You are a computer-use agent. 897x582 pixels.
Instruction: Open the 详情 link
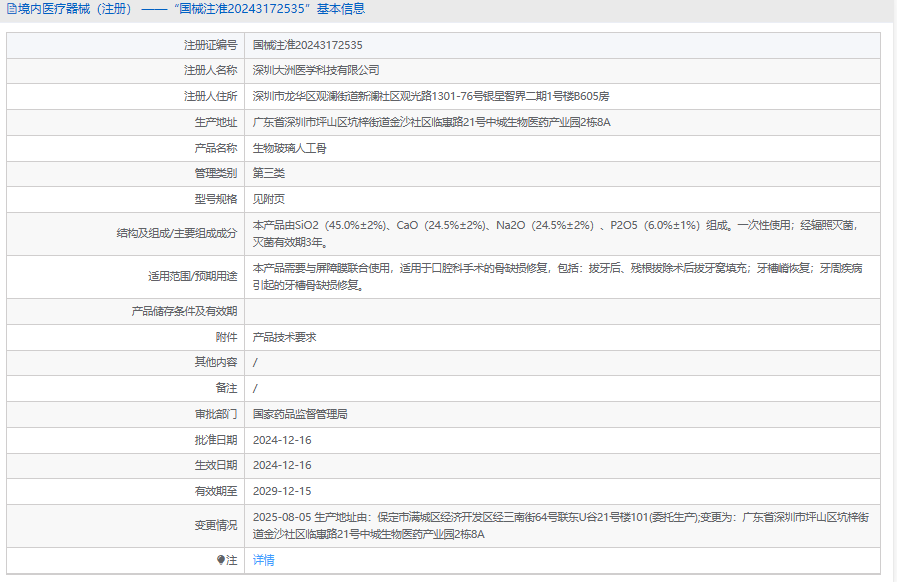(264, 560)
